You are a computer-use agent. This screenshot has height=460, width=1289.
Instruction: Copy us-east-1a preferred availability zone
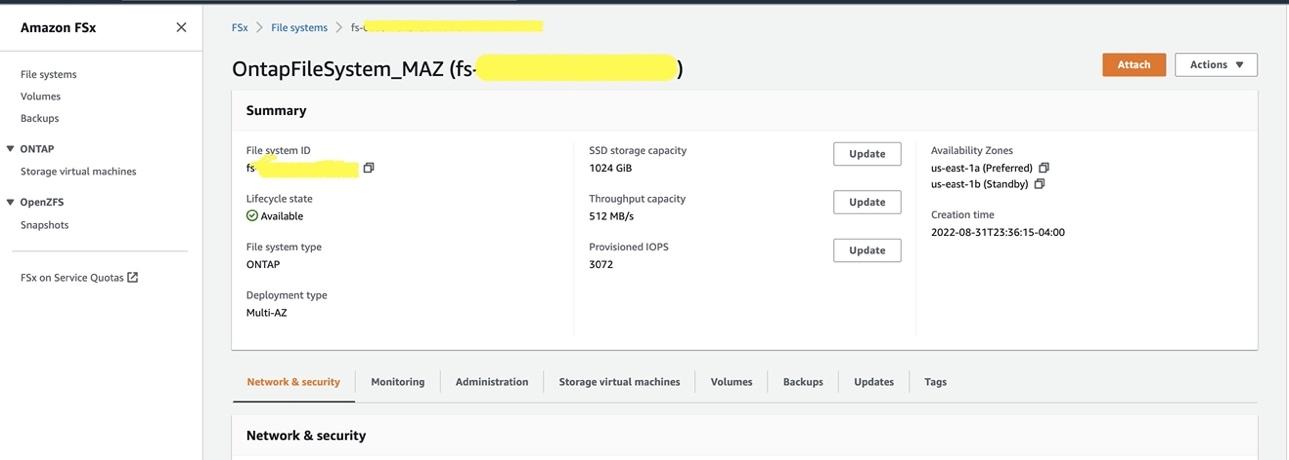click(x=1044, y=168)
